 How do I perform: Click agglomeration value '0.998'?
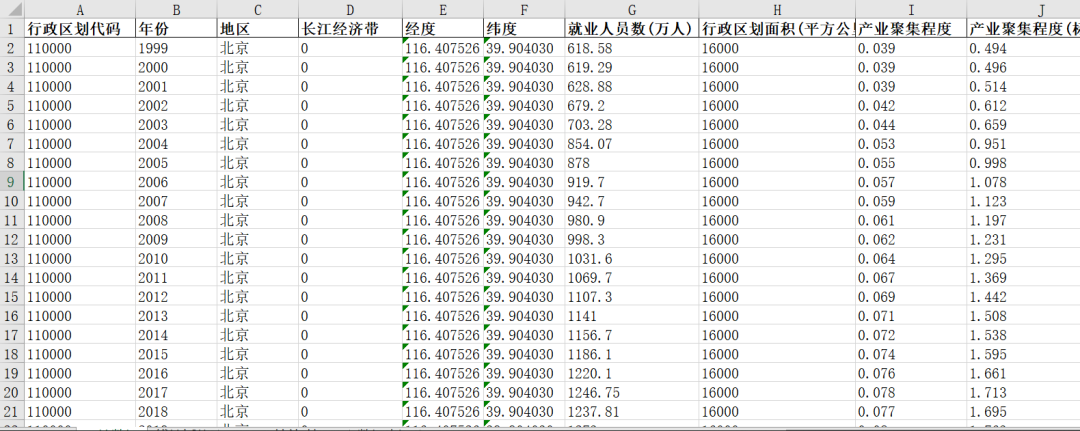click(1023, 163)
